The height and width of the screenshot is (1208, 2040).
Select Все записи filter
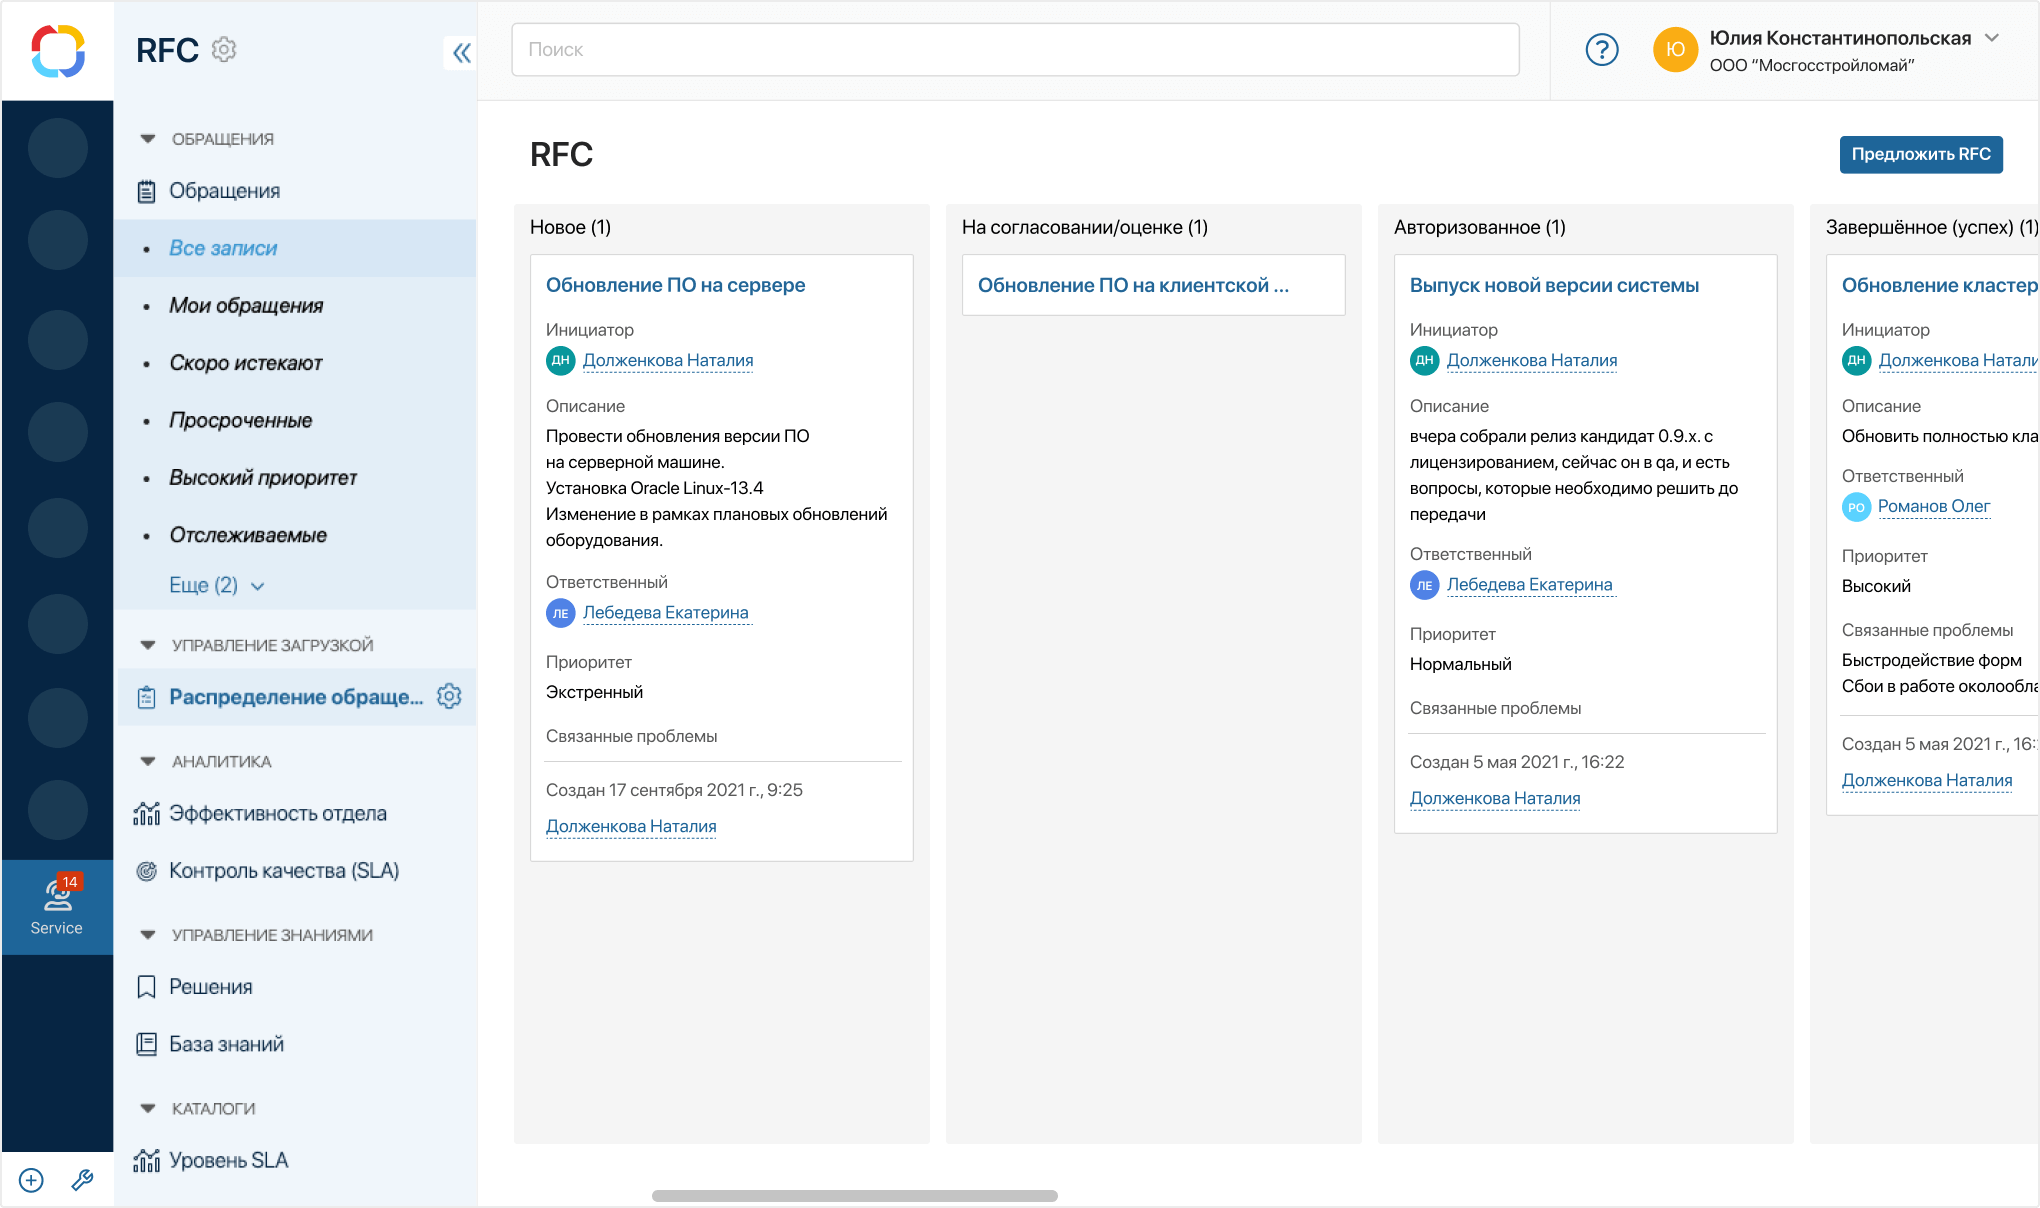[295, 248]
